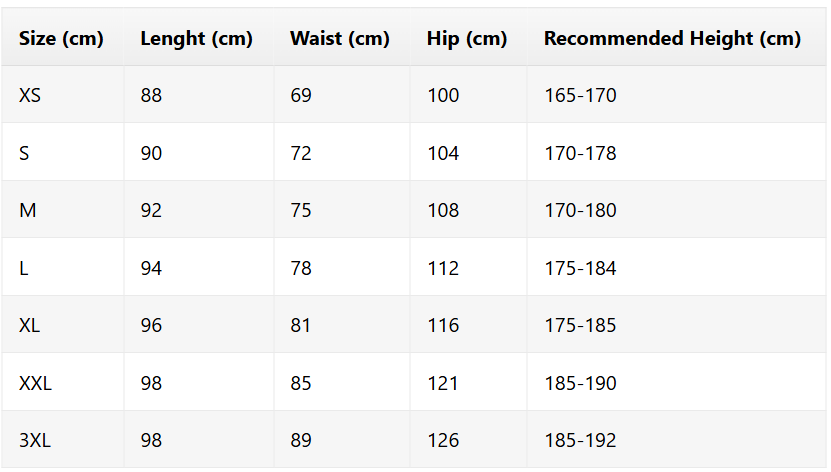
Task: Click the Waist (cm) column header
Action: coord(340,39)
